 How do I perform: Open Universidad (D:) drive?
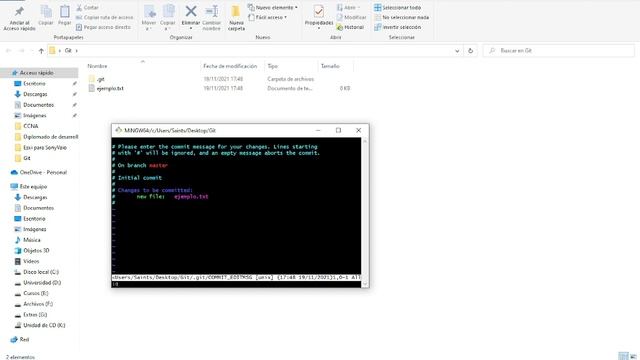[x=42, y=282]
